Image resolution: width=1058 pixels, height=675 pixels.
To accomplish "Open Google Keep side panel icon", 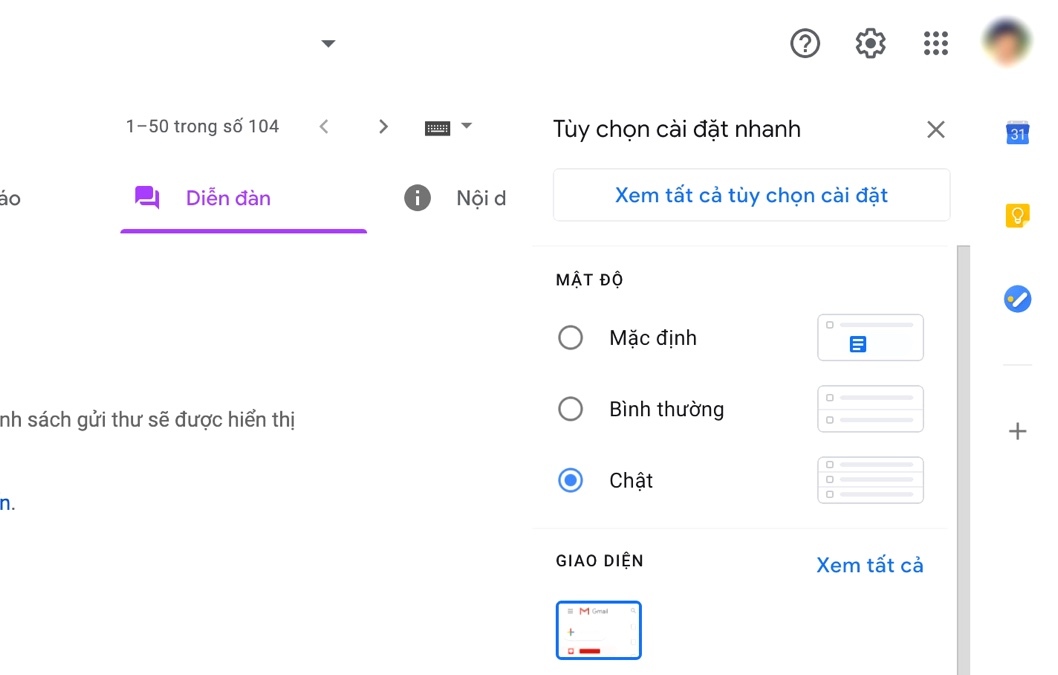I will click(x=1017, y=215).
